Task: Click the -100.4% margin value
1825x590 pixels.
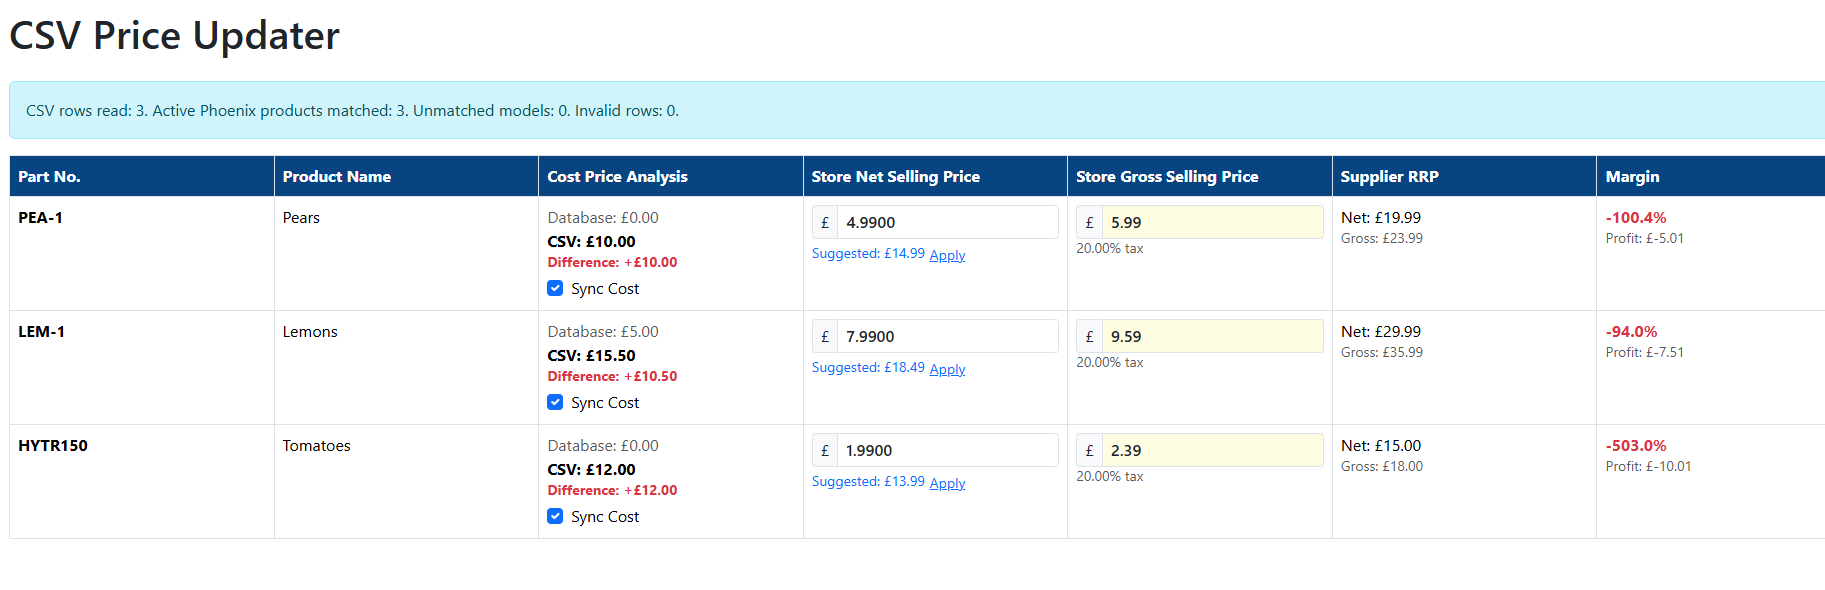Action: pos(1636,217)
